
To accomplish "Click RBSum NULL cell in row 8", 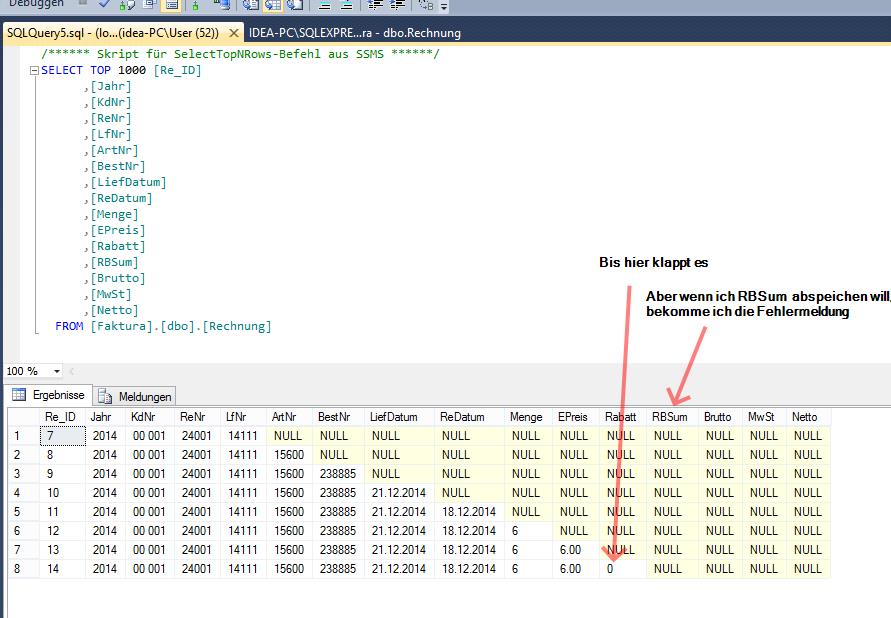I will click(672, 569).
